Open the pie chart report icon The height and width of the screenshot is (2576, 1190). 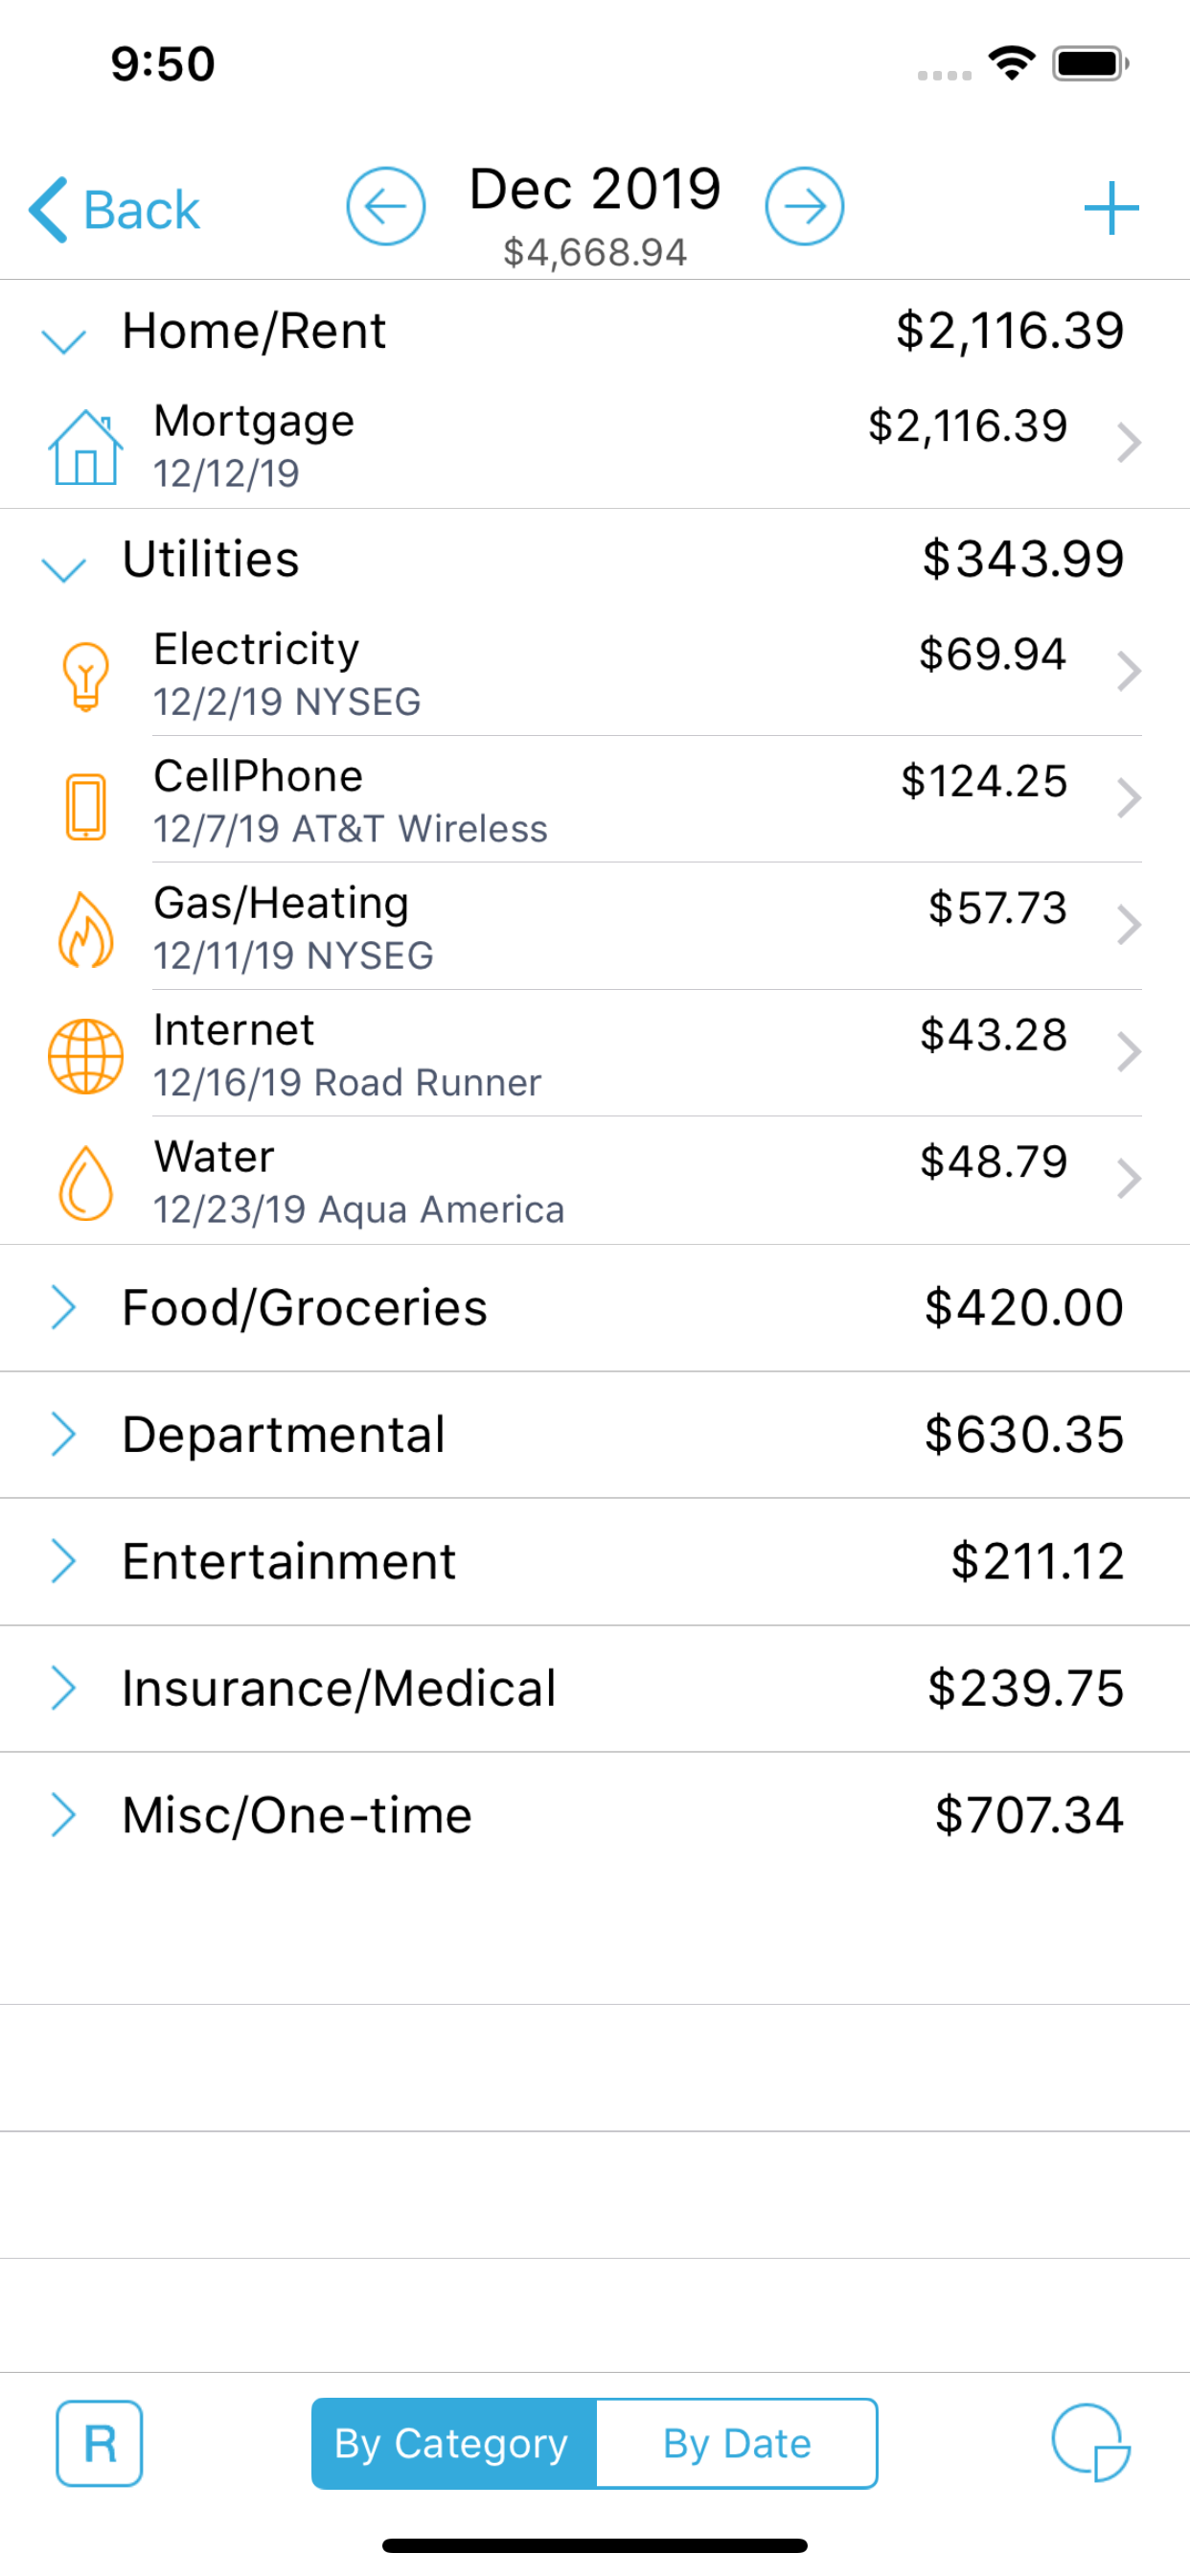1089,2443
